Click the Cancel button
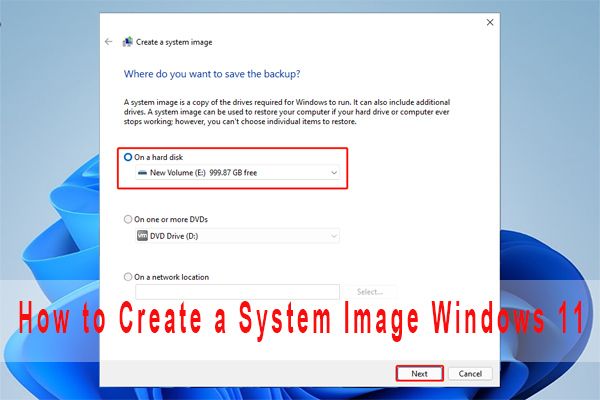This screenshot has height=400, width=600. tap(470, 374)
